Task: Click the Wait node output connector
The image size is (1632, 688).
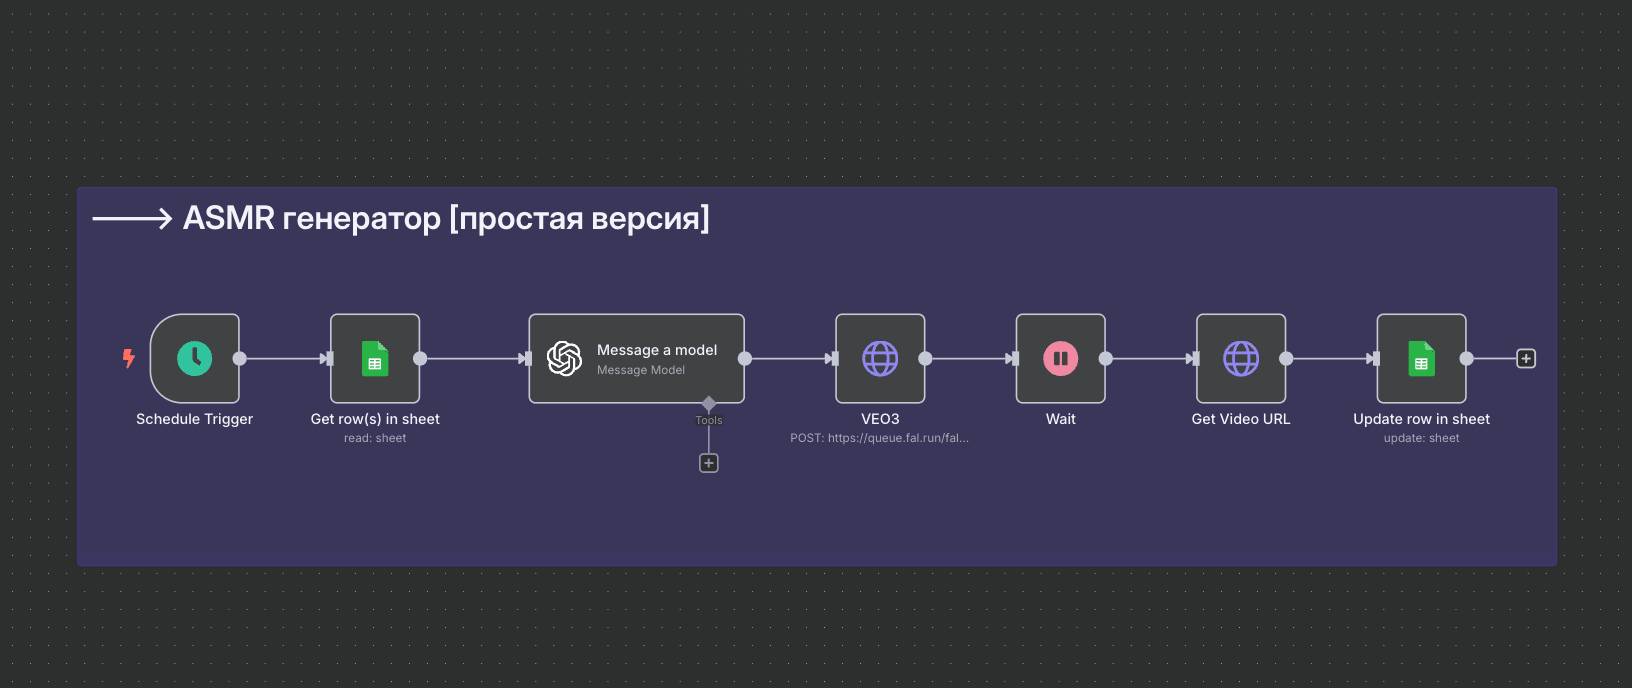Action: tap(1106, 358)
